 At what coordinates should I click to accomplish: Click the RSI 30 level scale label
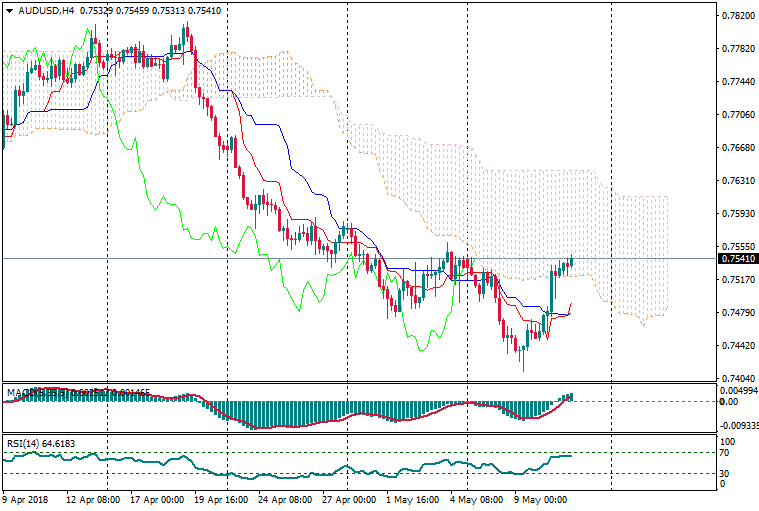(726, 473)
